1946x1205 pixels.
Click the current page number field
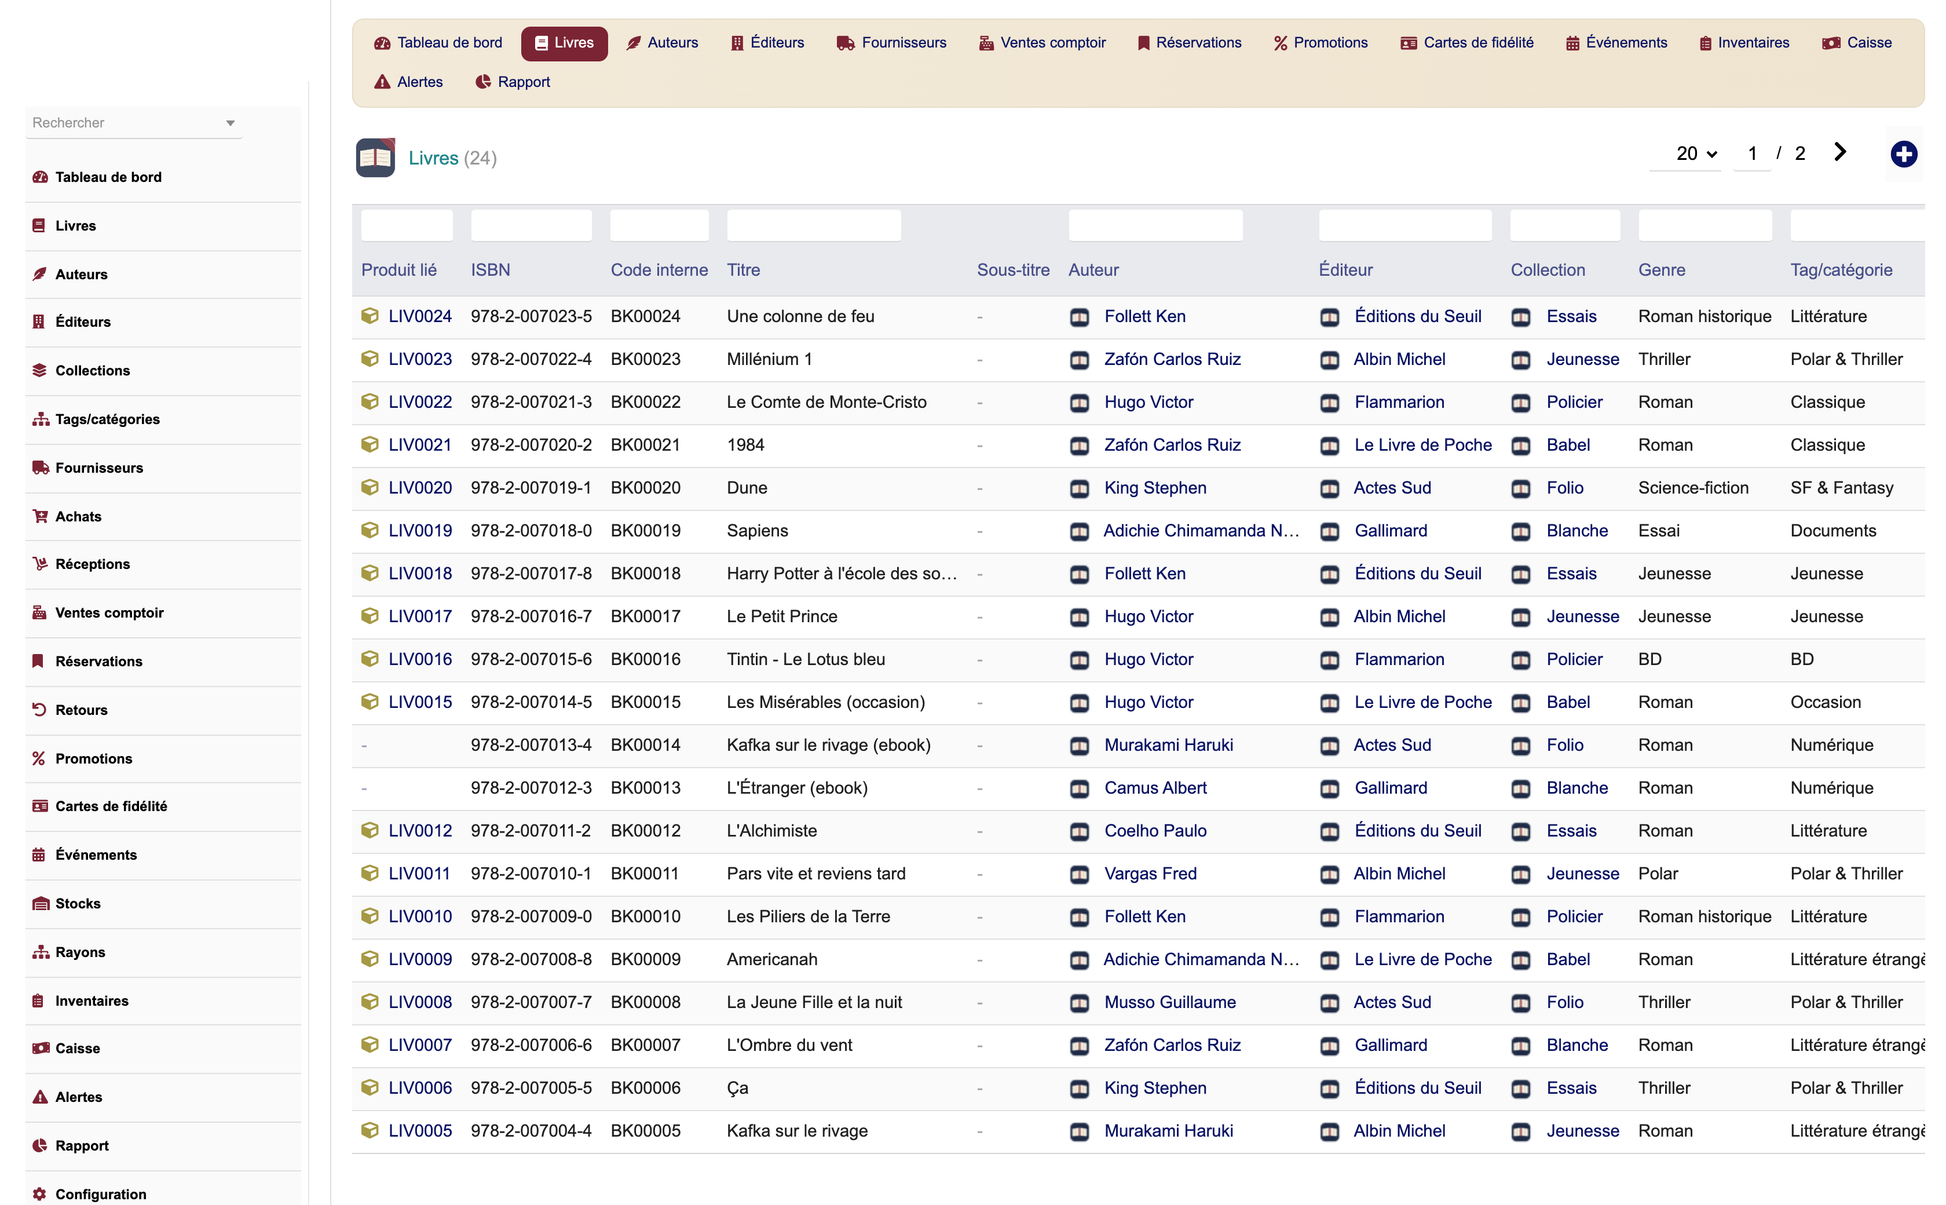tap(1752, 153)
